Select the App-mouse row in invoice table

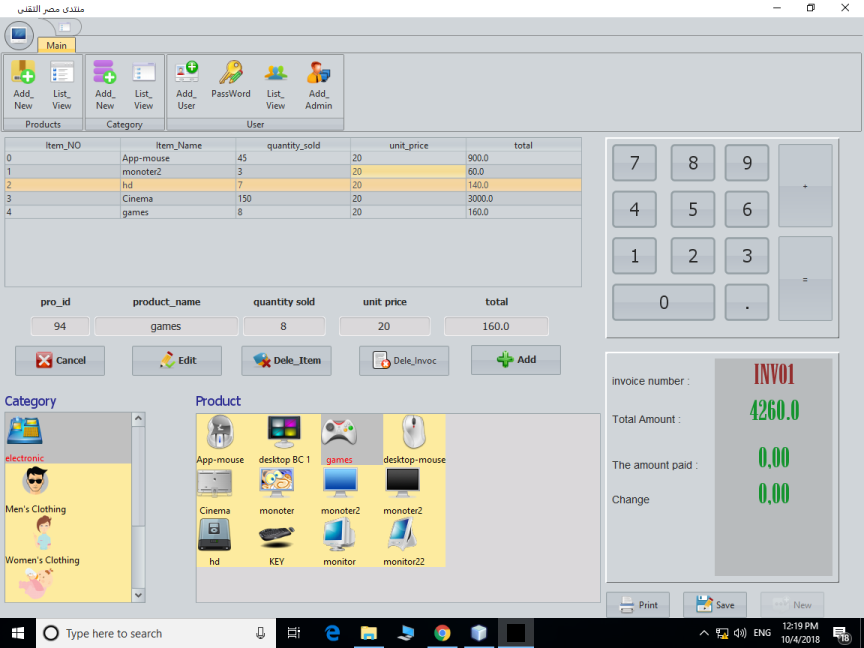[293, 158]
